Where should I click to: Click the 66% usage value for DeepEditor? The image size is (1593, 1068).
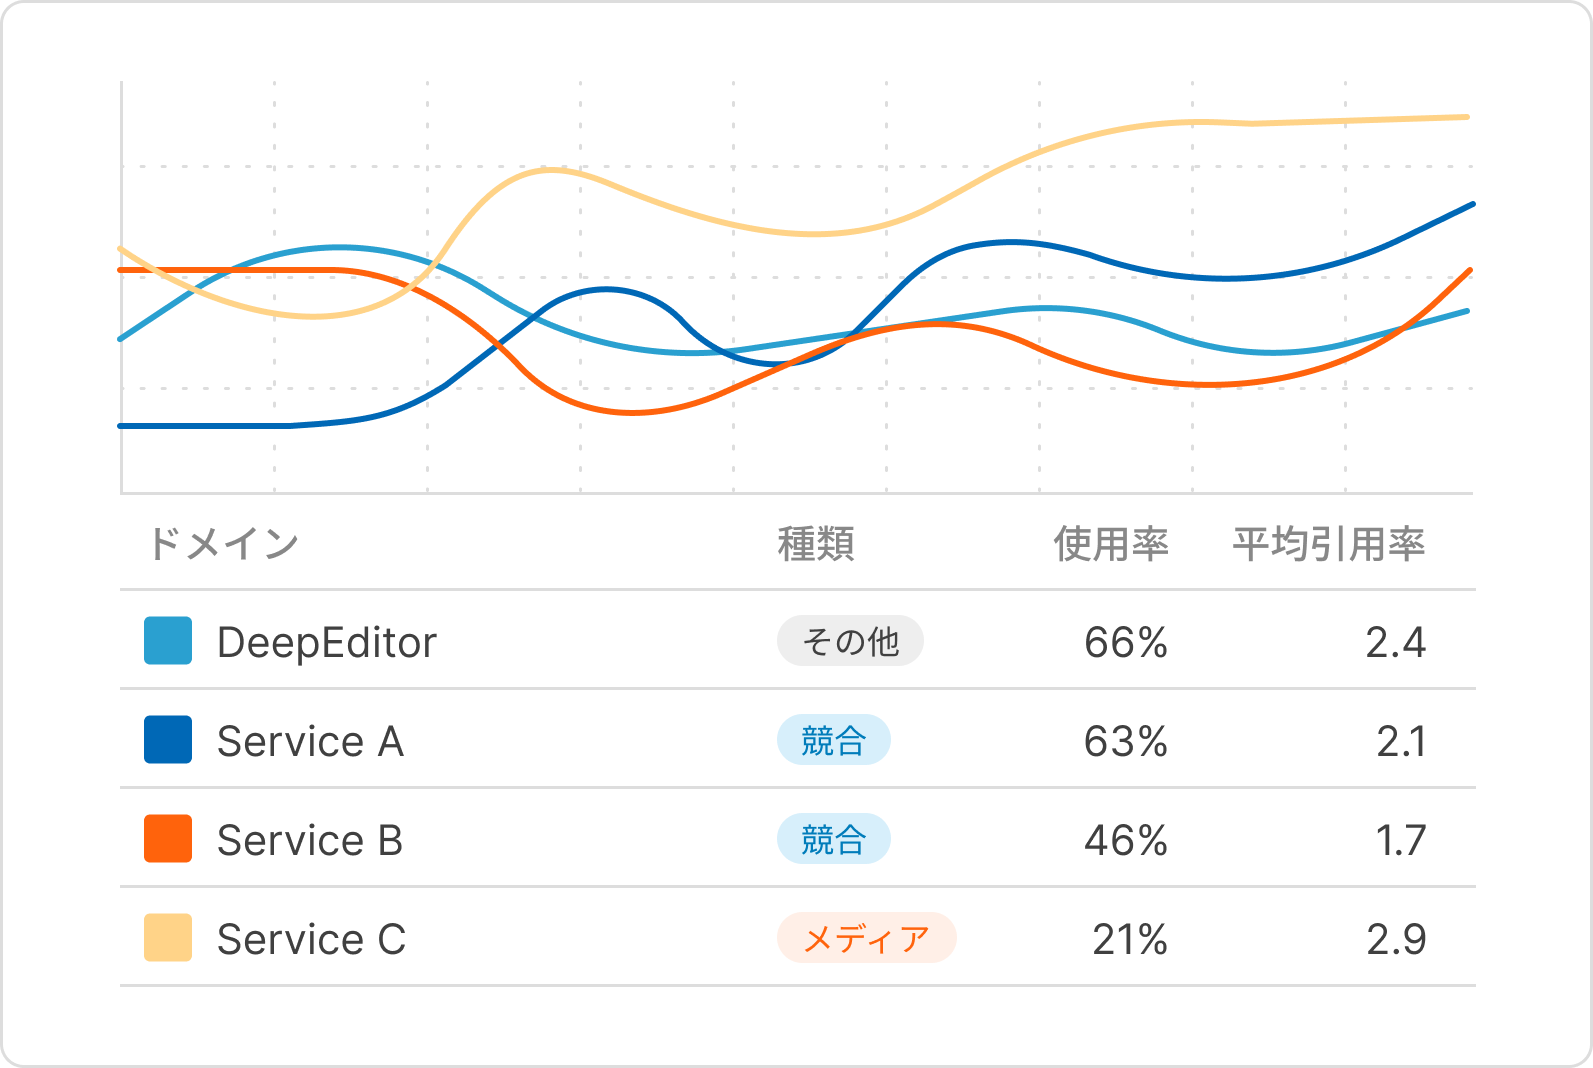click(1126, 642)
